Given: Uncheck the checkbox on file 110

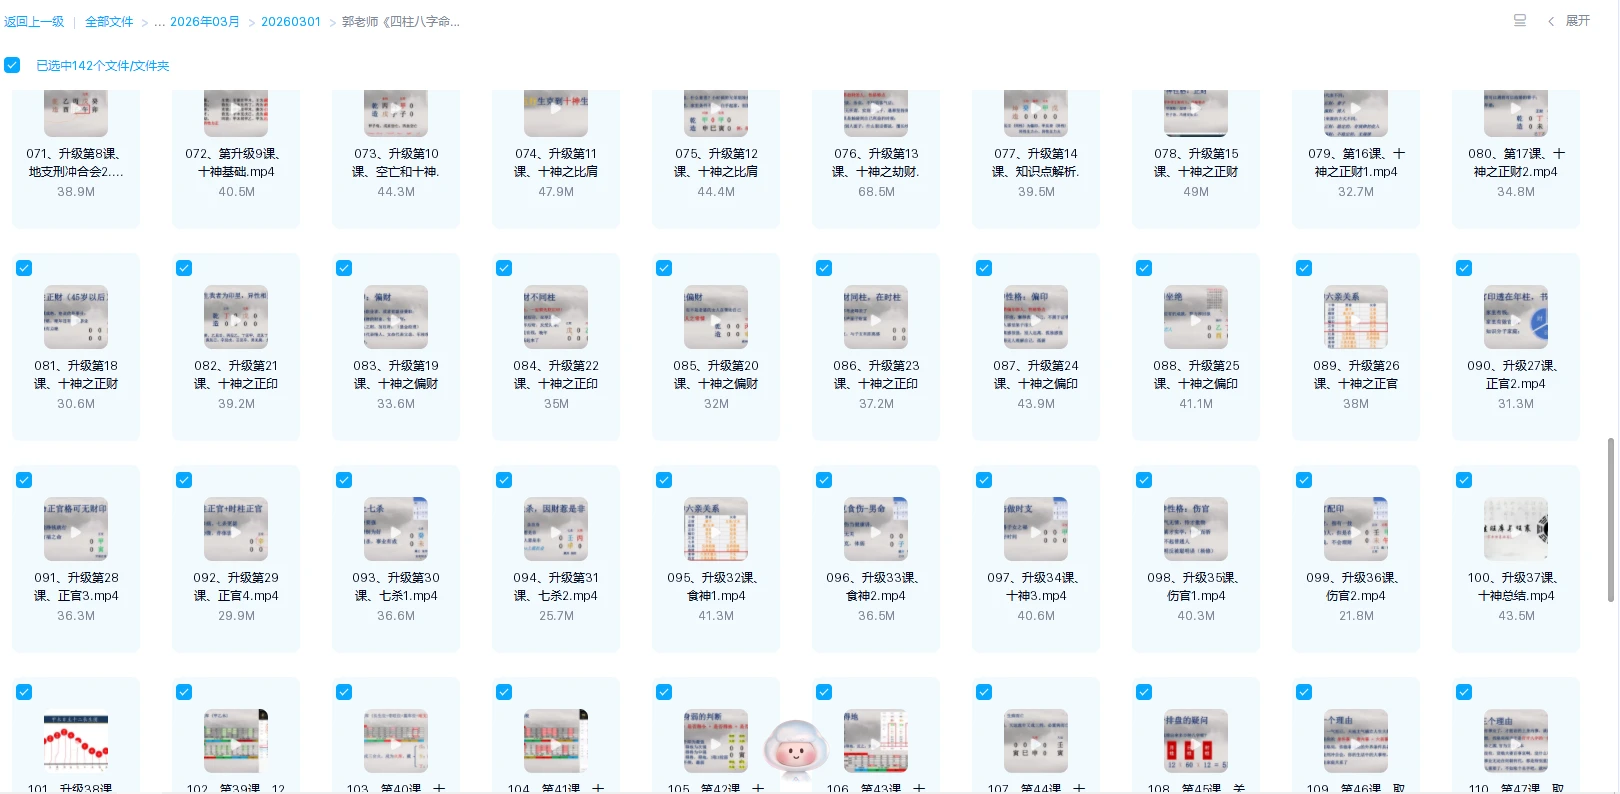Looking at the screenshot, I should click(x=1464, y=692).
